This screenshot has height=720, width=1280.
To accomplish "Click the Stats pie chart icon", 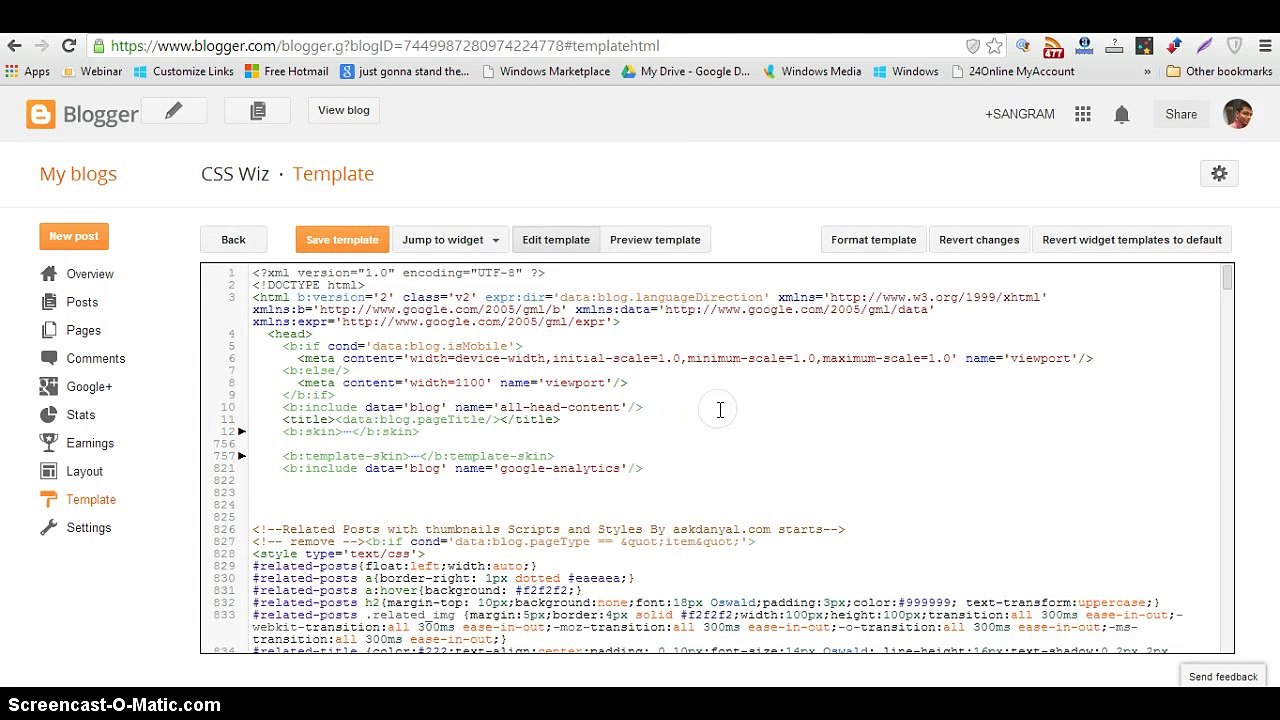I will click(49, 415).
